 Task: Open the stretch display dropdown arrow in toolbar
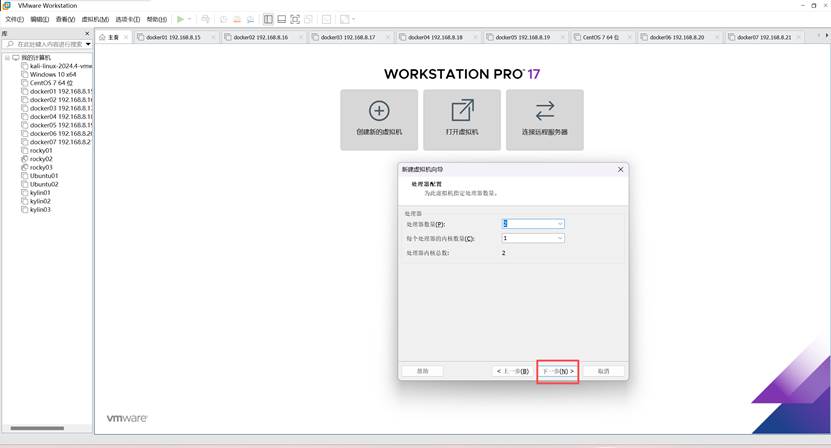tap(353, 19)
